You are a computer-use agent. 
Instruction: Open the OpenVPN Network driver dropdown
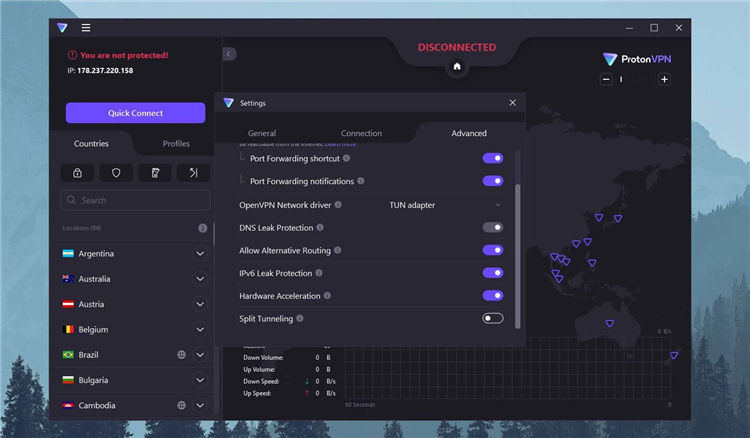click(x=445, y=205)
